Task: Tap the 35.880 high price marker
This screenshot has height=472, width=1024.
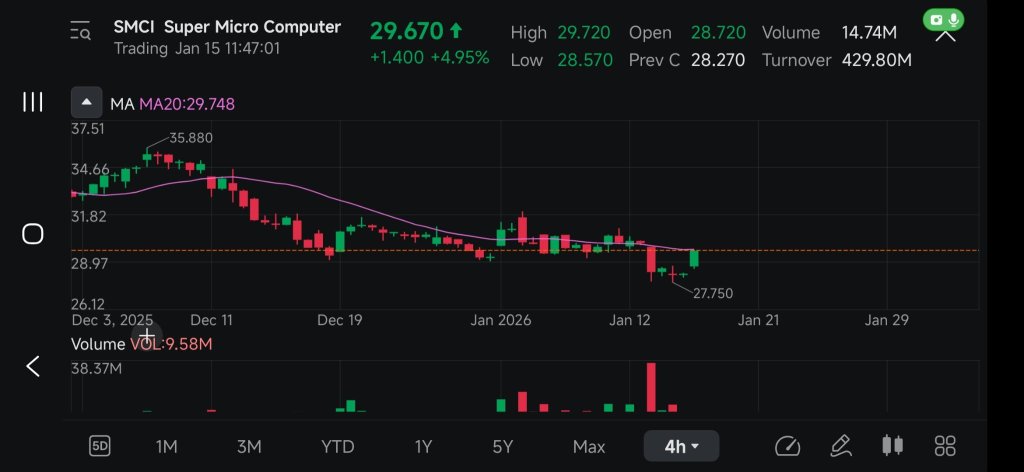Action: coord(191,138)
